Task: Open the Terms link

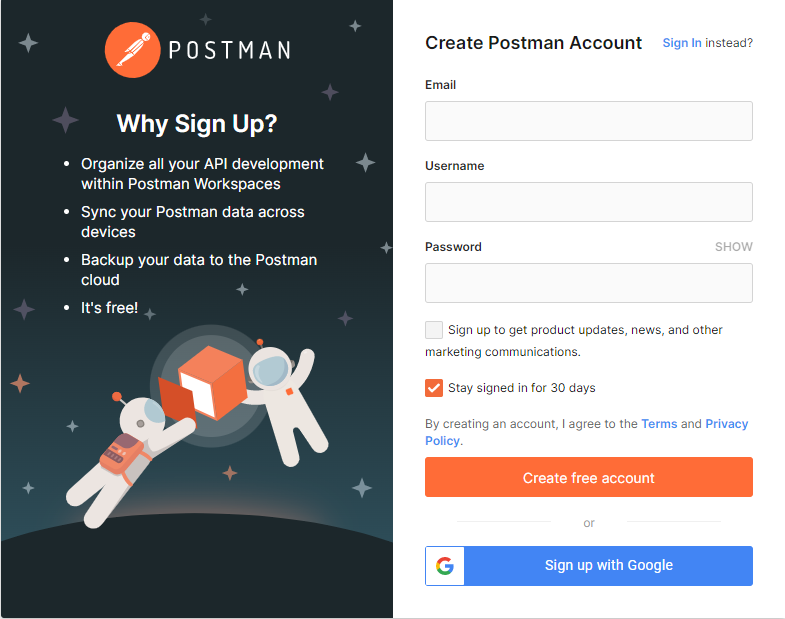Action: 659,424
